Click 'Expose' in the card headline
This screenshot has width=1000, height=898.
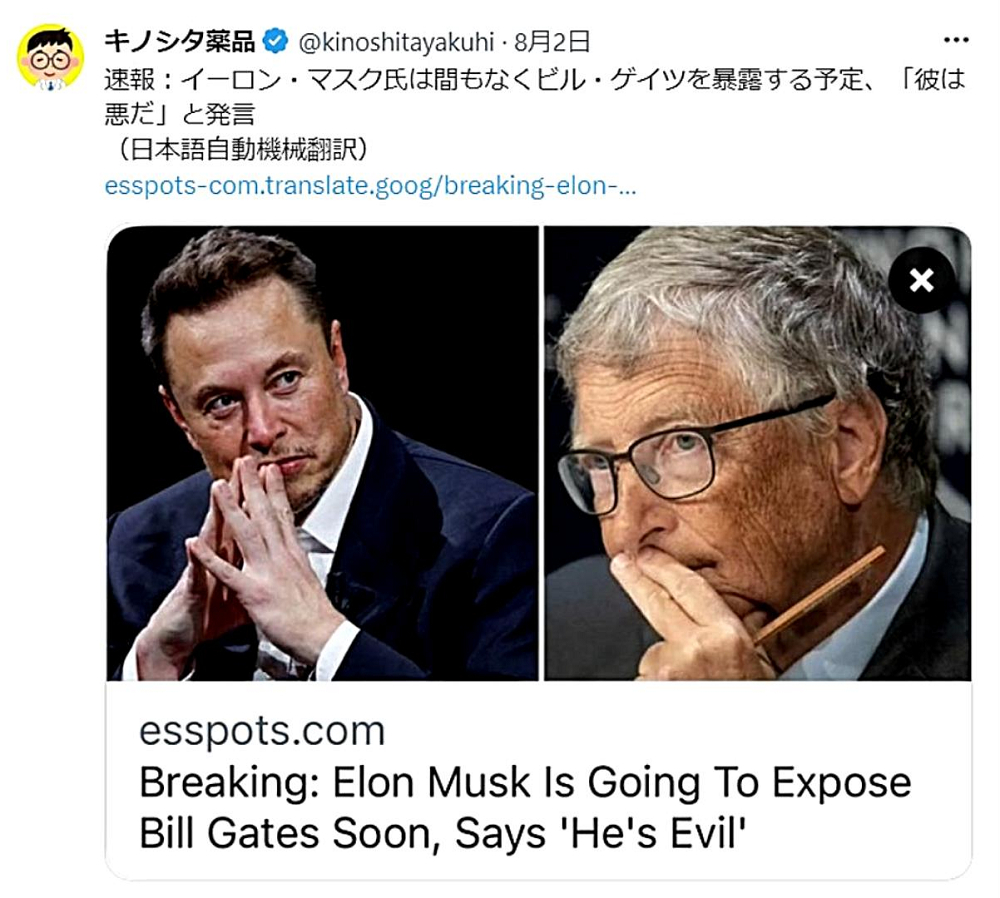(842, 784)
